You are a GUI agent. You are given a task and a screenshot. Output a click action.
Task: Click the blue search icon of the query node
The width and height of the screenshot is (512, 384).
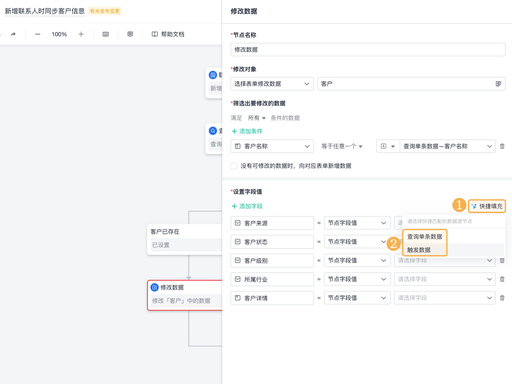tap(213, 131)
